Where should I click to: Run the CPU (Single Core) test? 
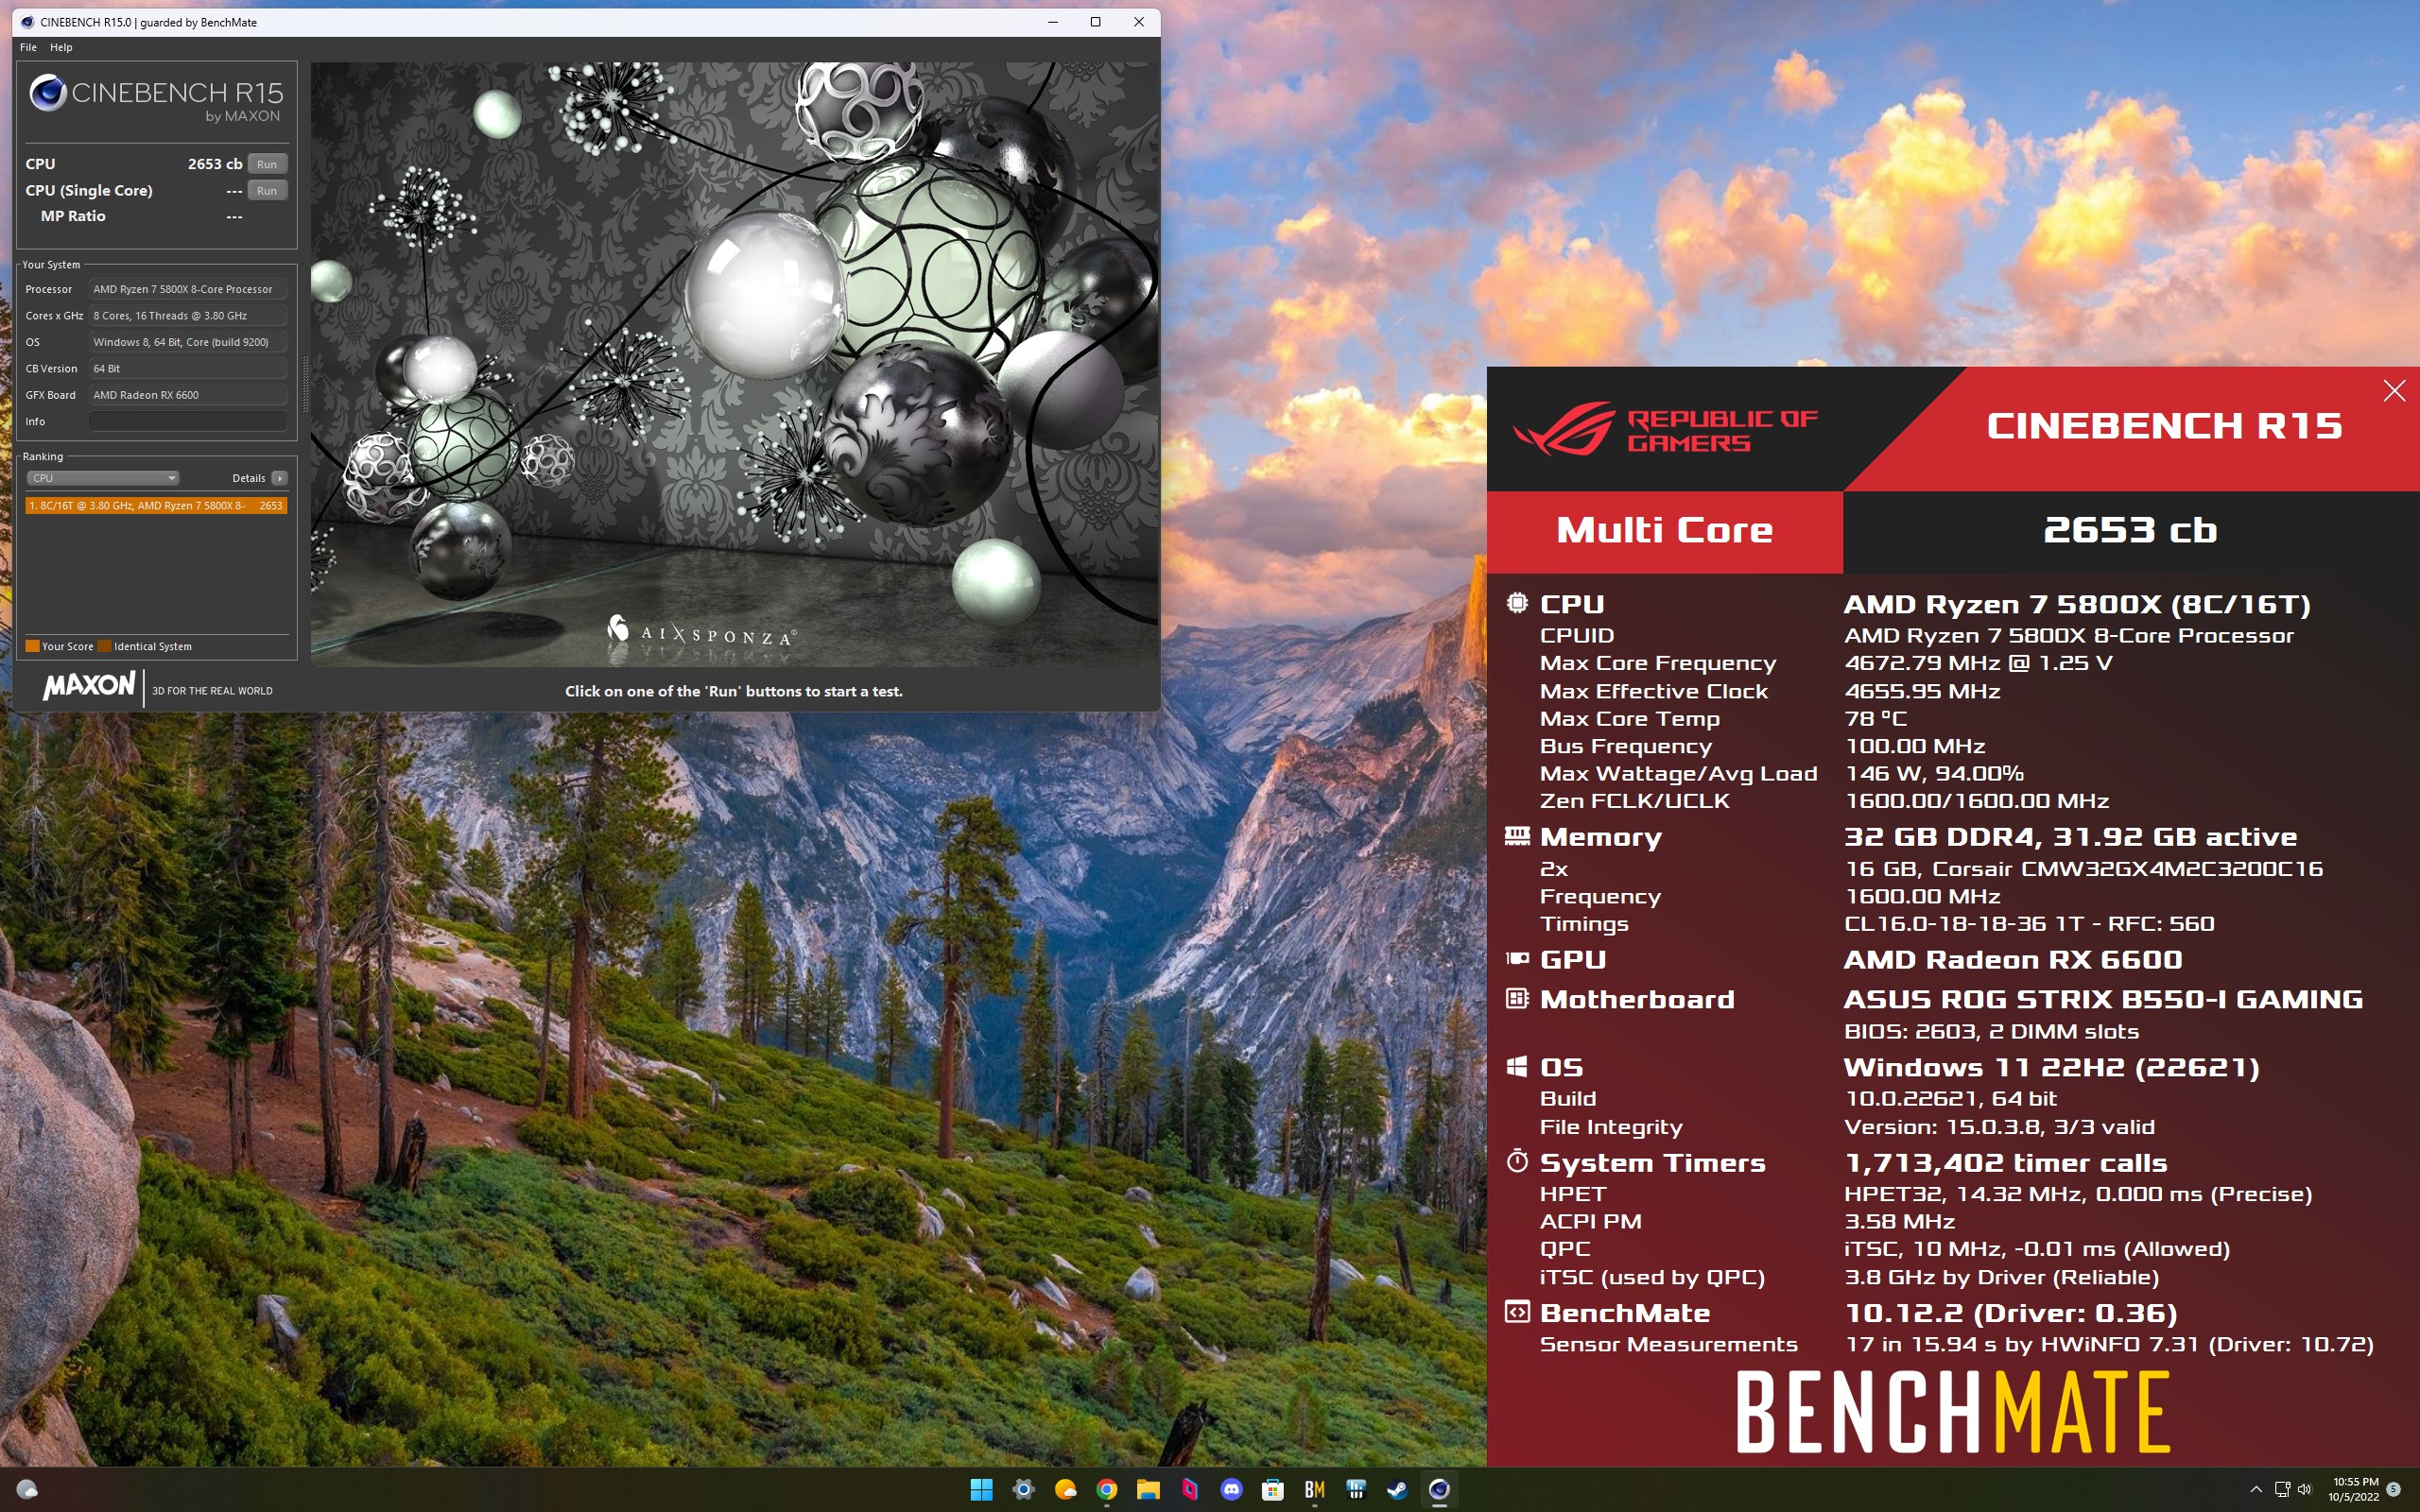pyautogui.click(x=267, y=191)
